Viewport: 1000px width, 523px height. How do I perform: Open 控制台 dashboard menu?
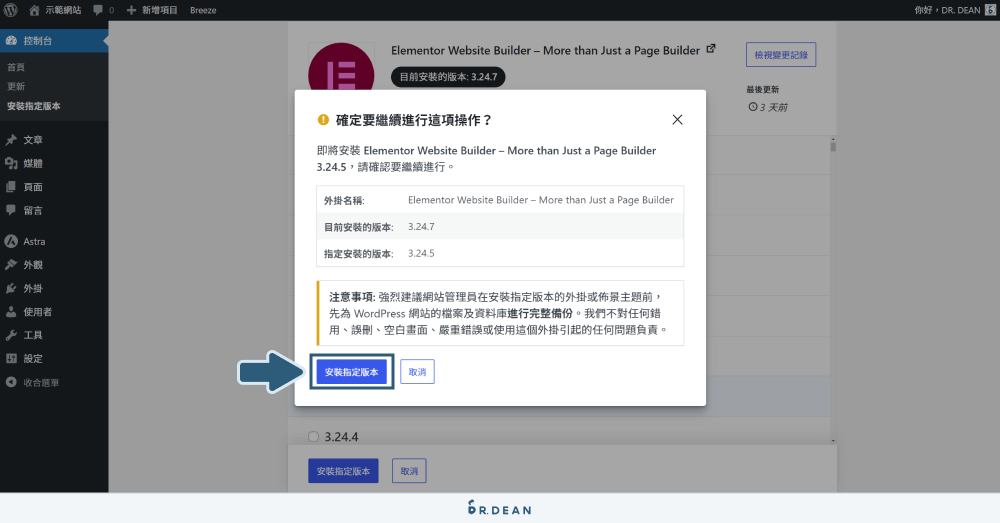54,41
